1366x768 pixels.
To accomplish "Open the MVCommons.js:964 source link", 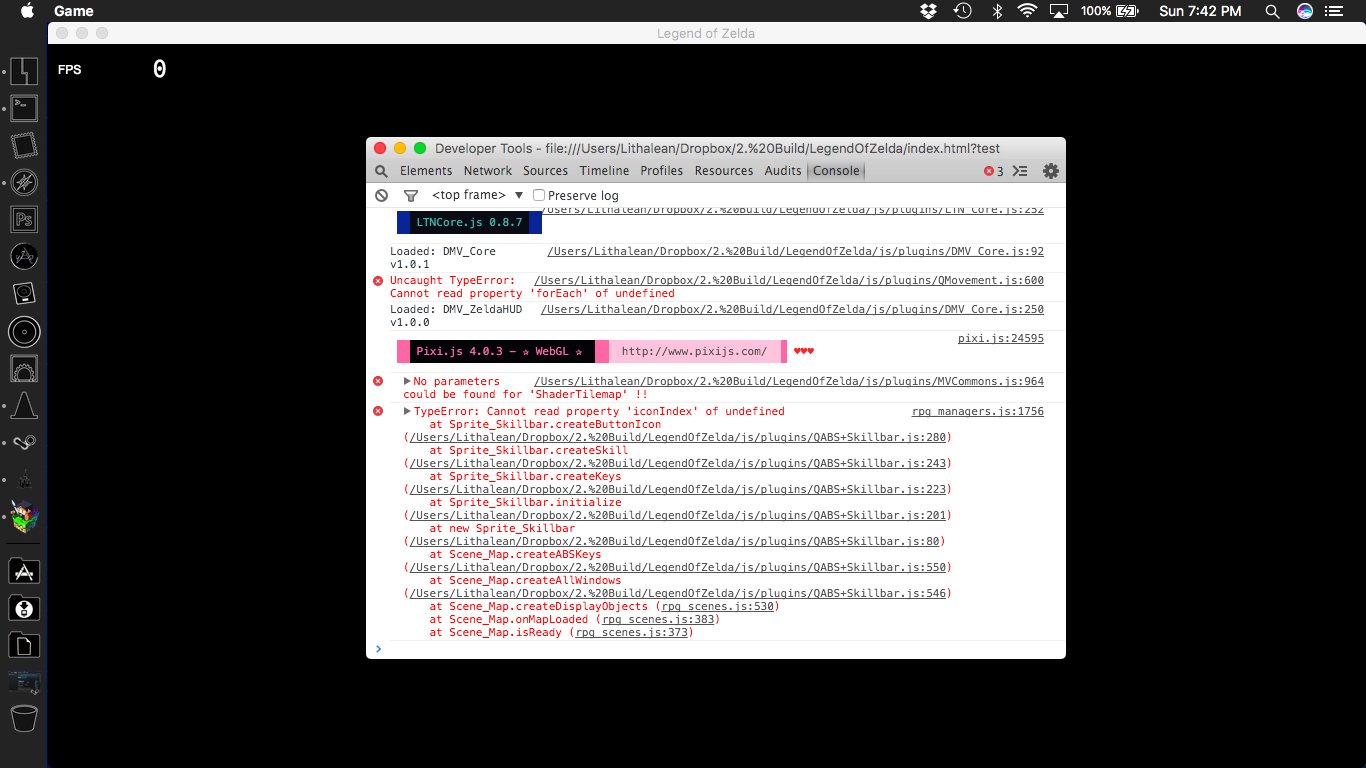I will 789,381.
